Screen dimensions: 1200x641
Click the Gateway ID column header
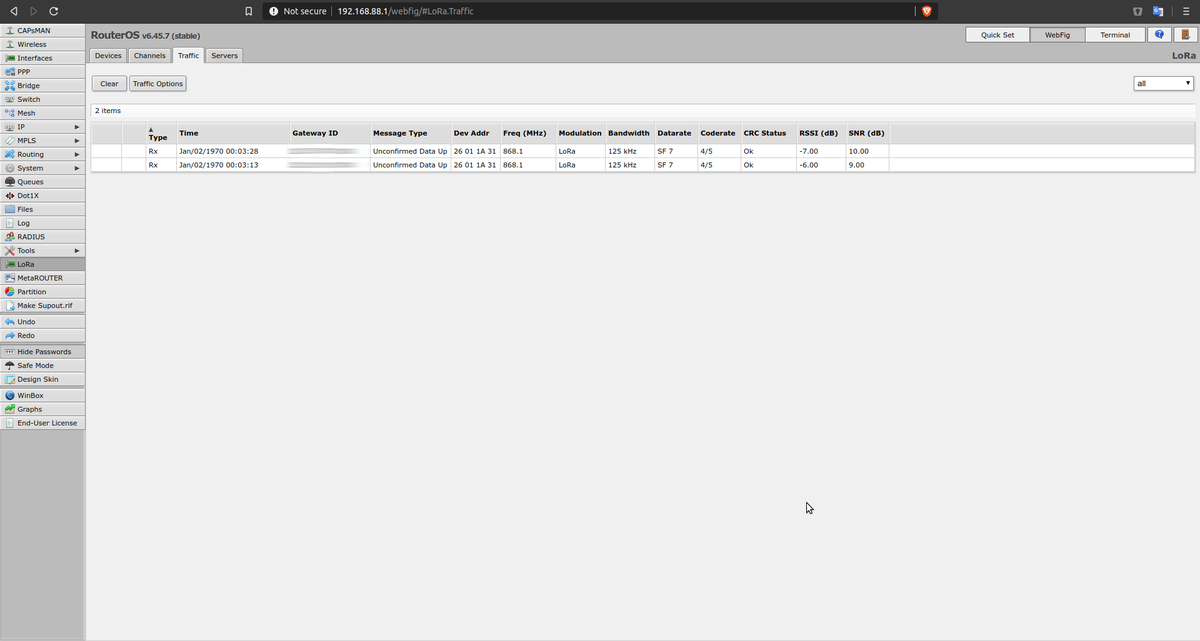(x=329, y=134)
